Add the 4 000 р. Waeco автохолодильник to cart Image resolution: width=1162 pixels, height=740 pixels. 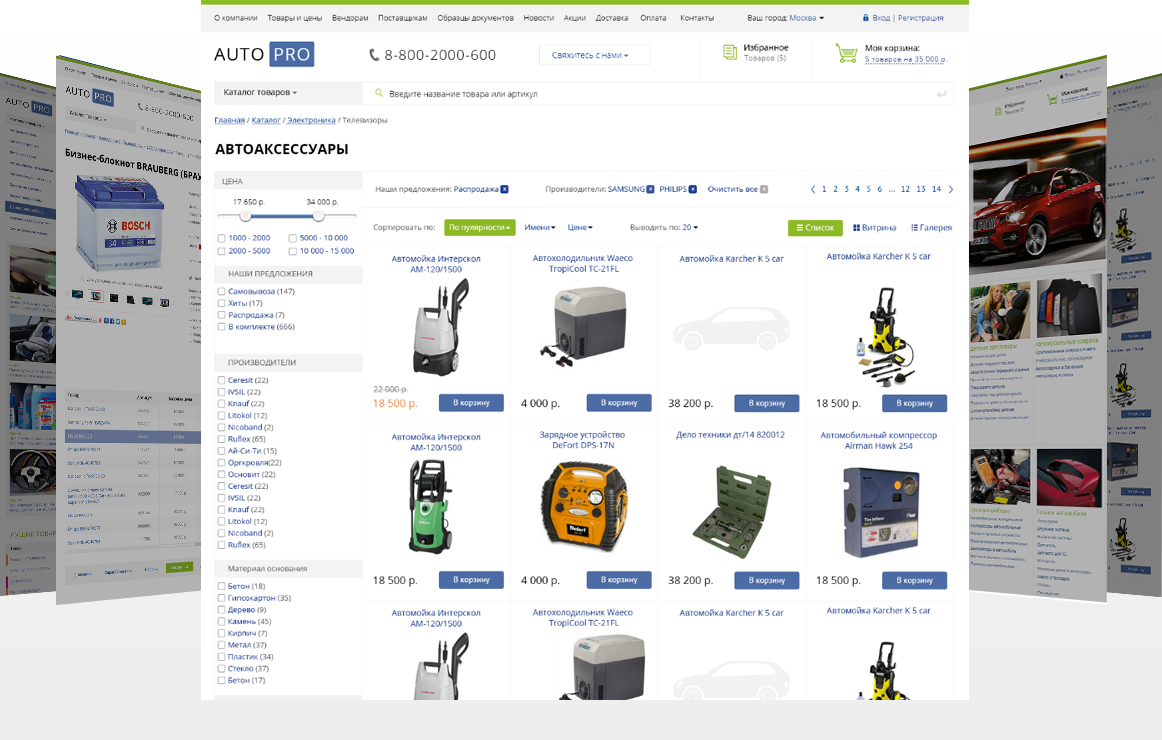(618, 403)
